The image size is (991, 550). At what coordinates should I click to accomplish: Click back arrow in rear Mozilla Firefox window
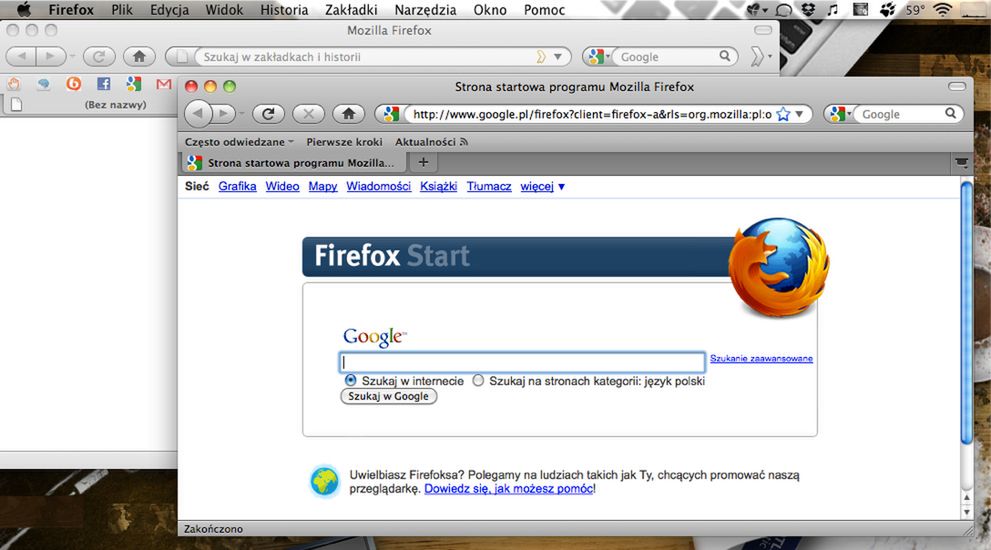(21, 57)
